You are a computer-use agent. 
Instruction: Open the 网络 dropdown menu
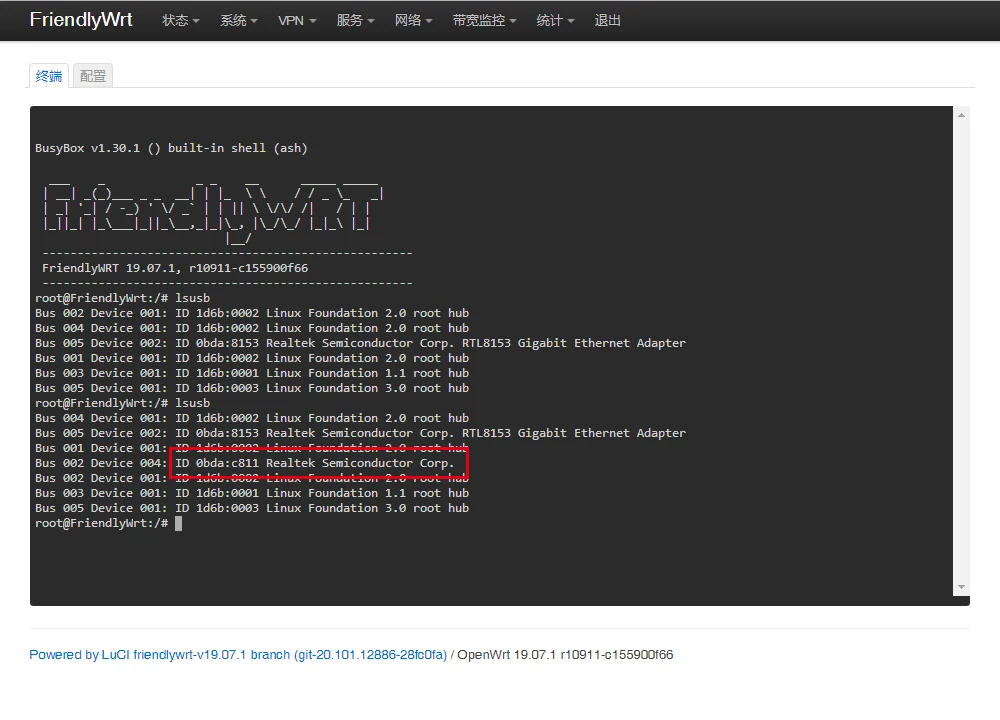point(413,20)
